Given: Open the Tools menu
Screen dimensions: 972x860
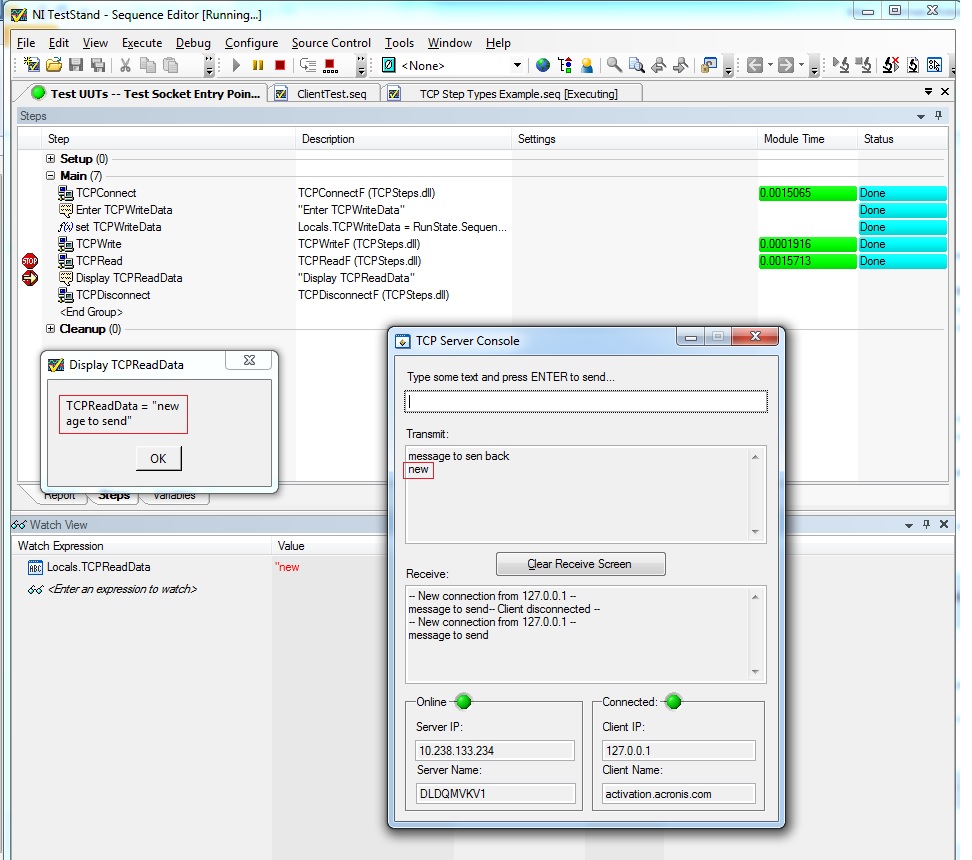Looking at the screenshot, I should click(399, 43).
